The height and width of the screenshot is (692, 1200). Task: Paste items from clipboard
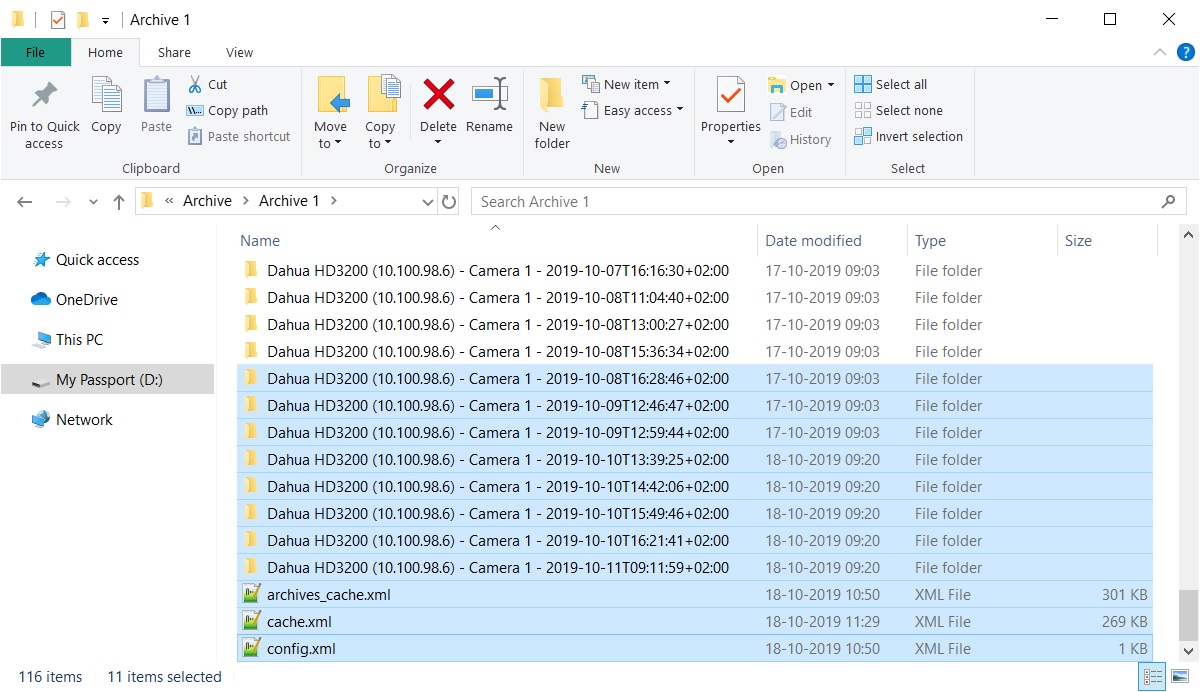tap(155, 108)
